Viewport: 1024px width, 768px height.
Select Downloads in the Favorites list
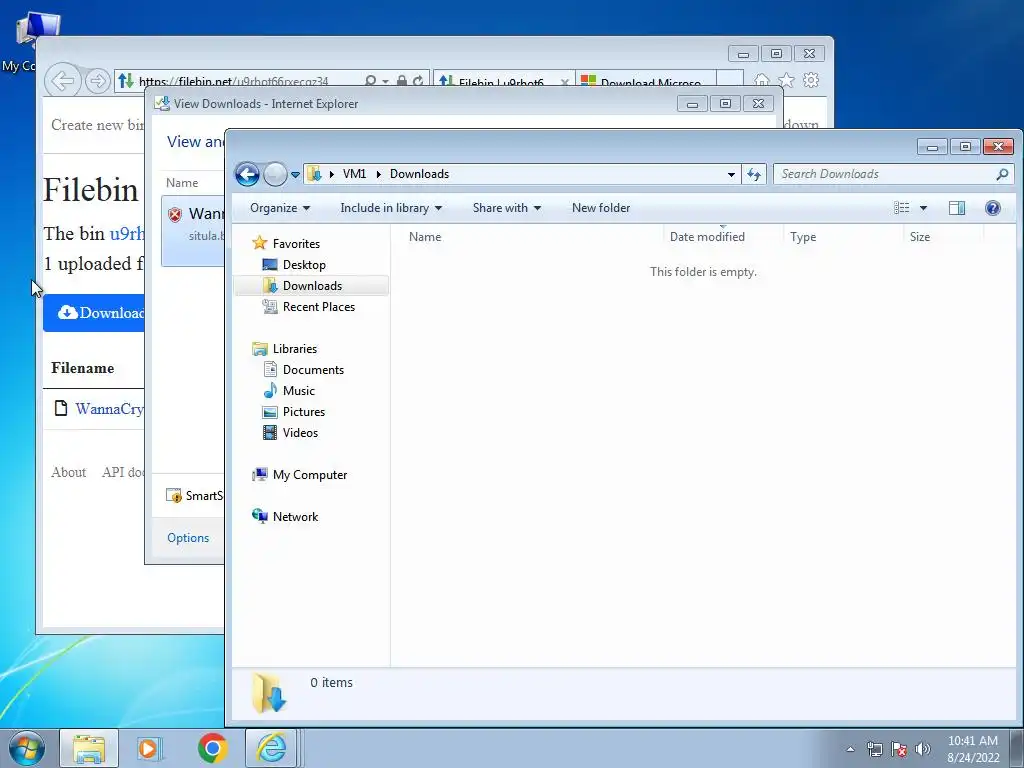[x=312, y=285]
